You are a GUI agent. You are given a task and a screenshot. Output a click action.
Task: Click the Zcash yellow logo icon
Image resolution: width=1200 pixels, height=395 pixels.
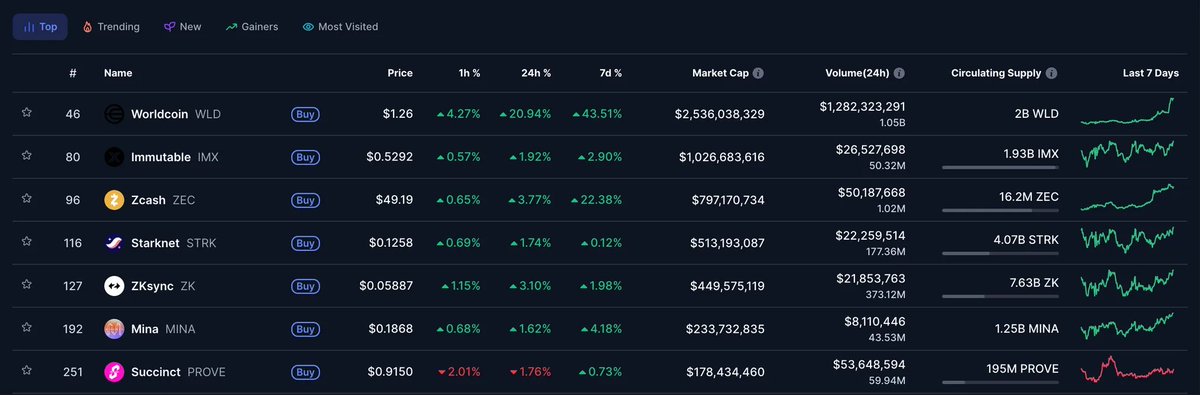pyautogui.click(x=114, y=200)
